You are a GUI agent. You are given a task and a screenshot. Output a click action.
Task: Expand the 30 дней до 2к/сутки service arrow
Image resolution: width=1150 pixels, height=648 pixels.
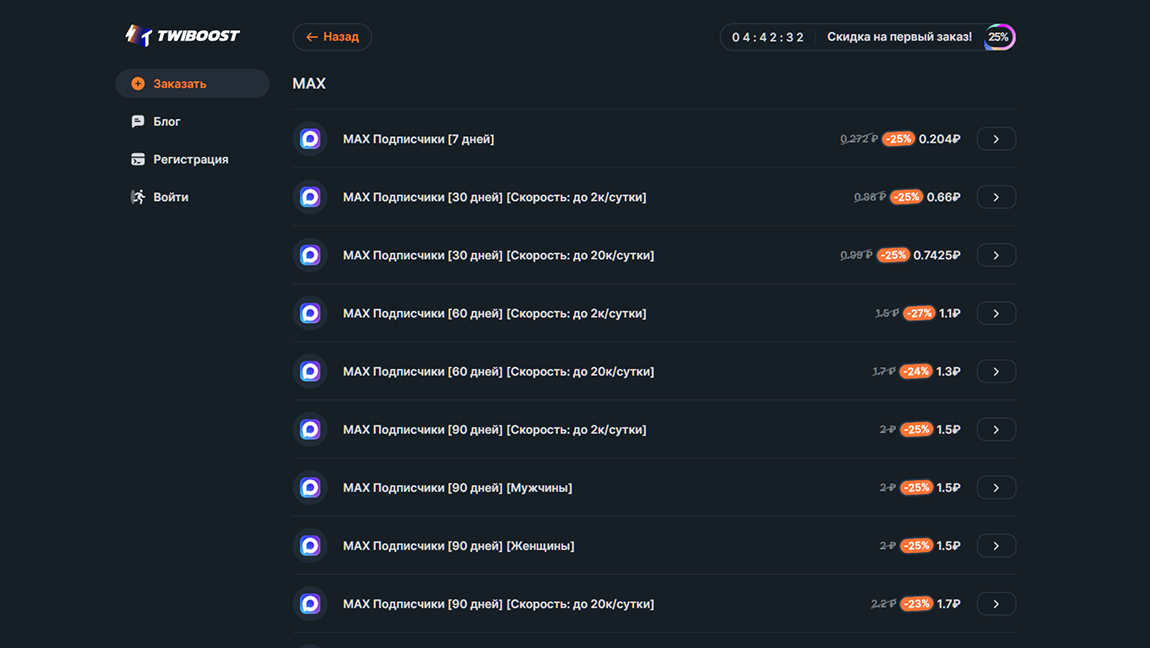996,197
